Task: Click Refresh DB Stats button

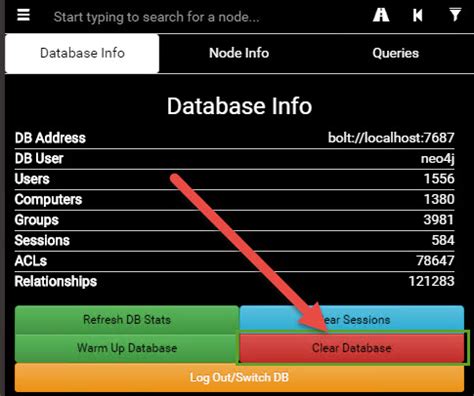Action: (127, 320)
